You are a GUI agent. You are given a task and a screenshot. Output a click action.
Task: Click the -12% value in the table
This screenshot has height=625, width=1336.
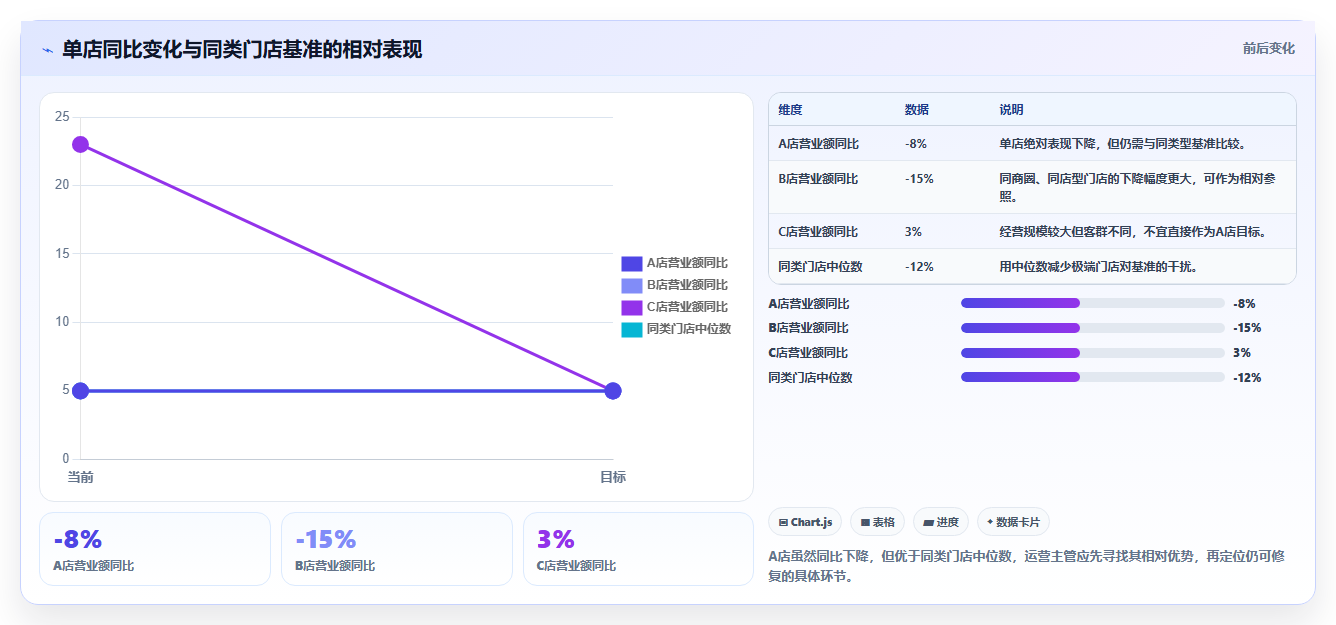coord(919,267)
